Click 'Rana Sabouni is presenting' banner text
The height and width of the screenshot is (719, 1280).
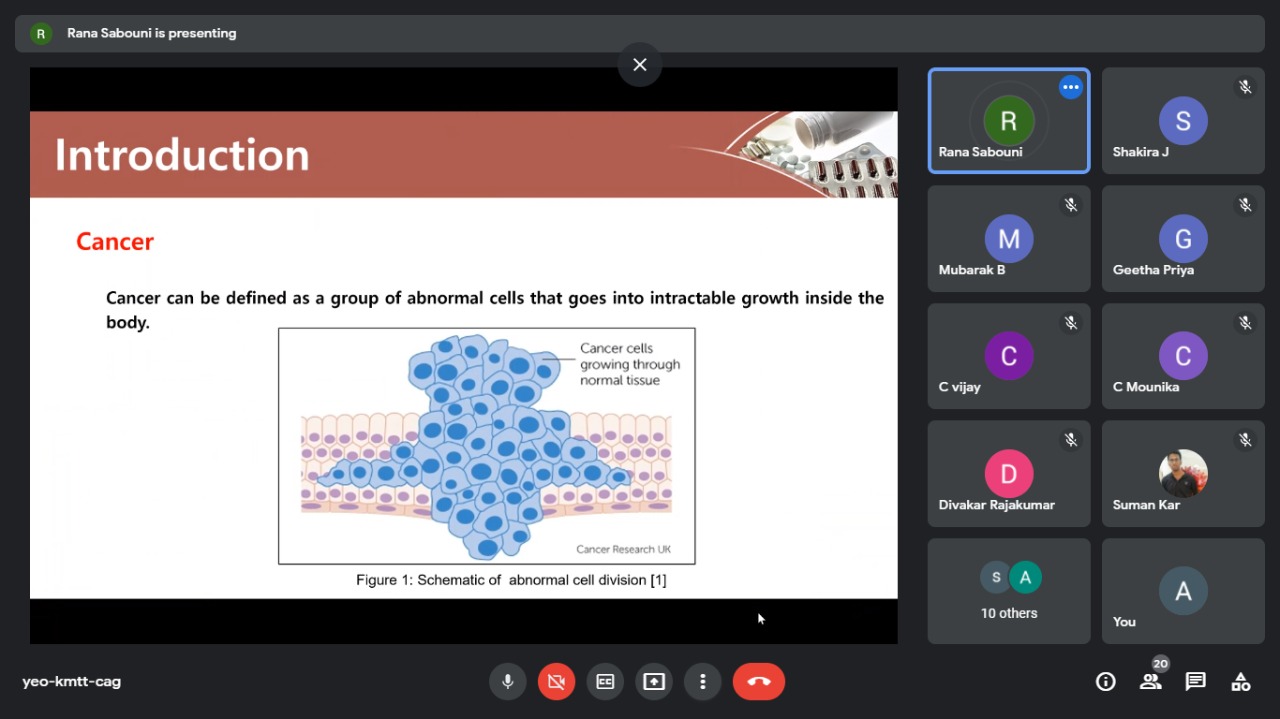[x=152, y=33]
